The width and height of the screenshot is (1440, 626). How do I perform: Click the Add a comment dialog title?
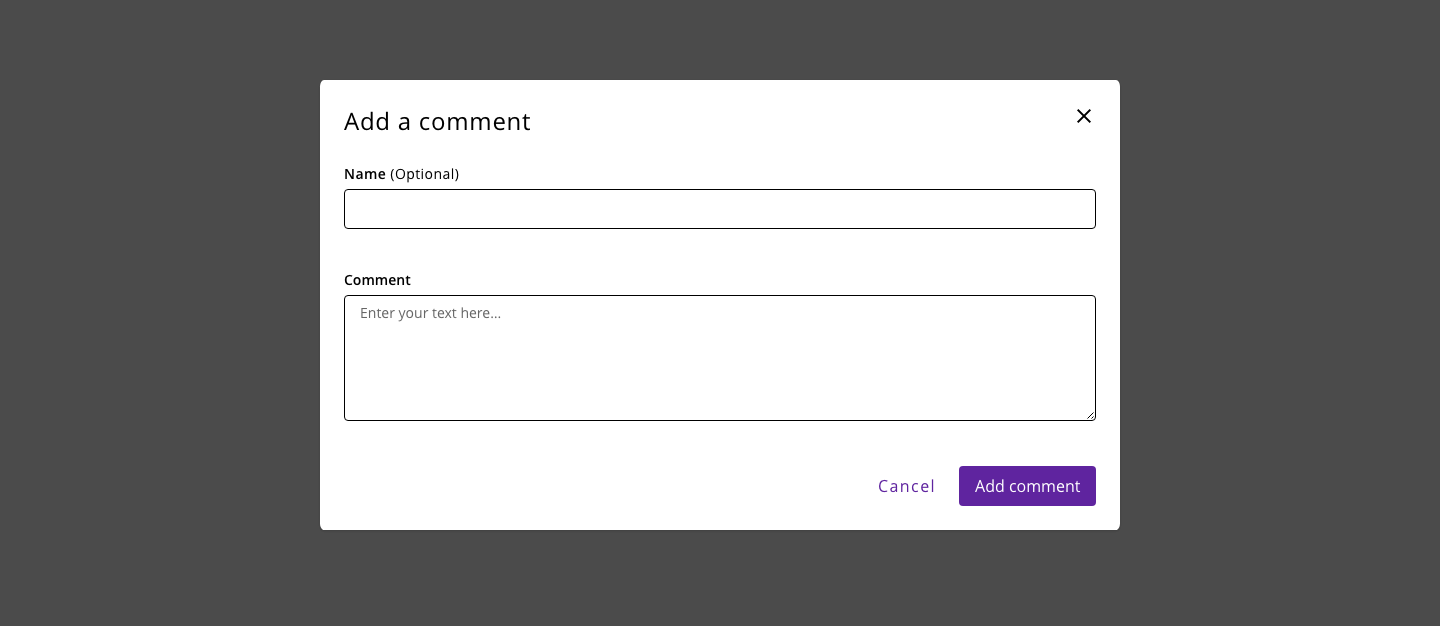(x=437, y=121)
